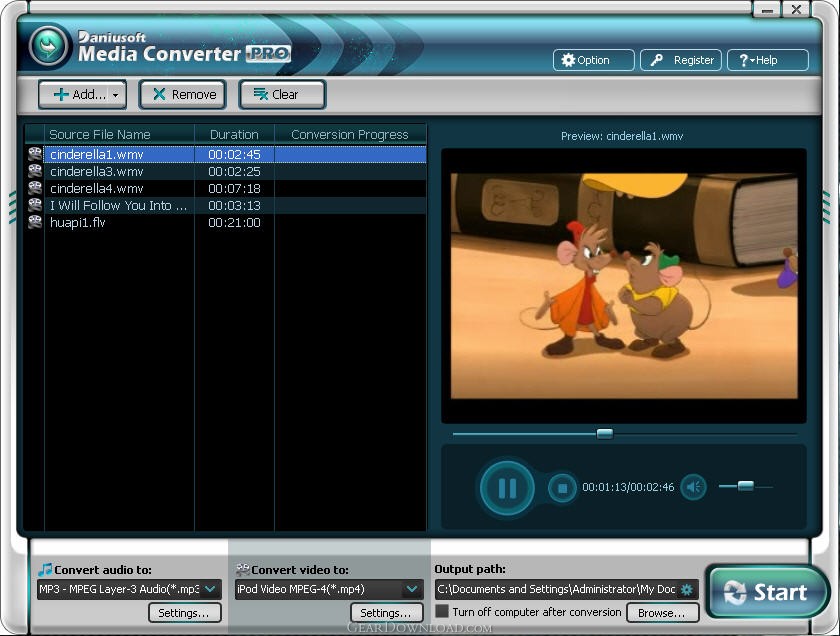Click the Preview: cinderella1.wmv title

[622, 136]
